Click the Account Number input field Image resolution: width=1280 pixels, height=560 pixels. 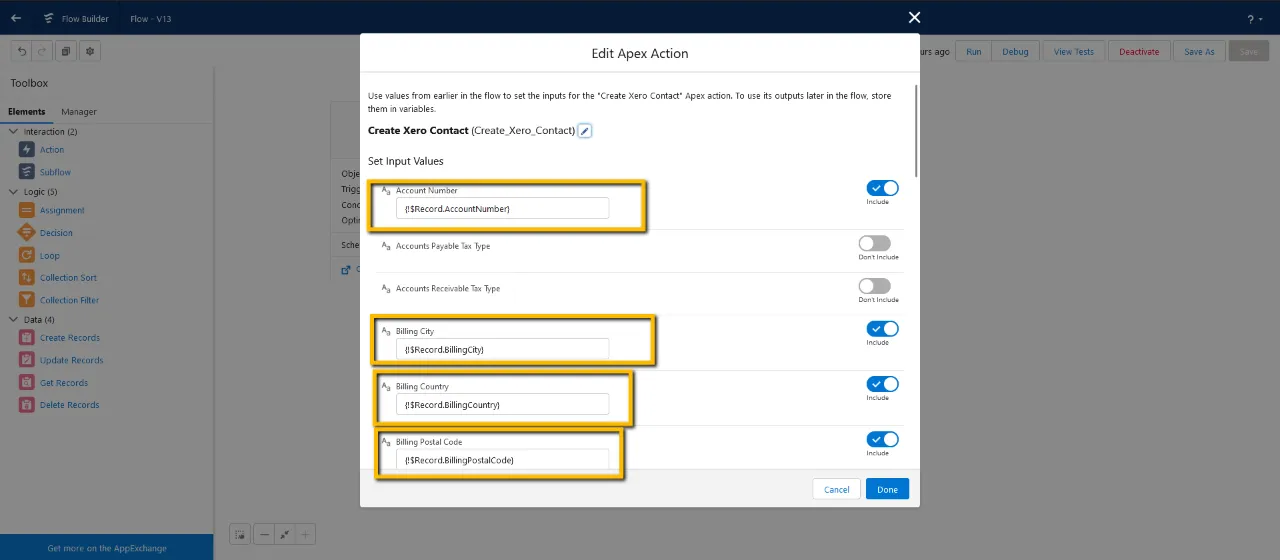(x=502, y=208)
